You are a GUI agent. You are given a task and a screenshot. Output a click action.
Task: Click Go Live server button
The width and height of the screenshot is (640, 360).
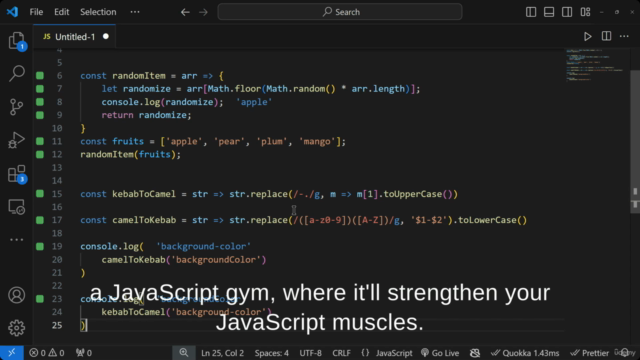tap(440, 353)
